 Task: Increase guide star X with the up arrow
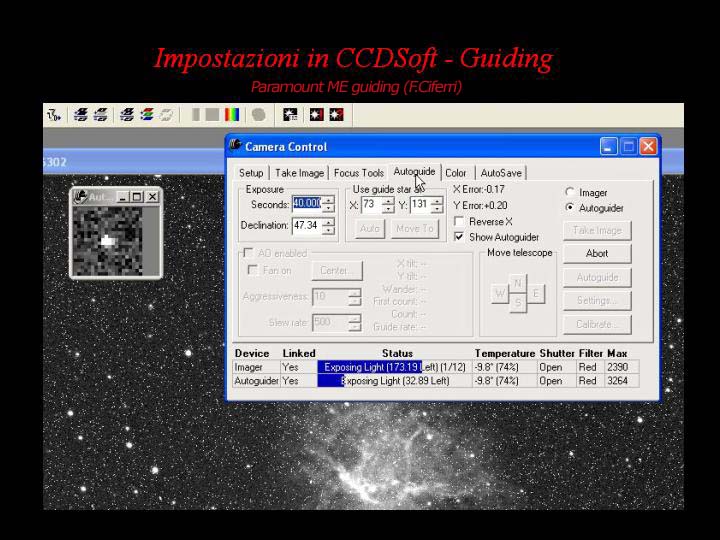(388, 200)
